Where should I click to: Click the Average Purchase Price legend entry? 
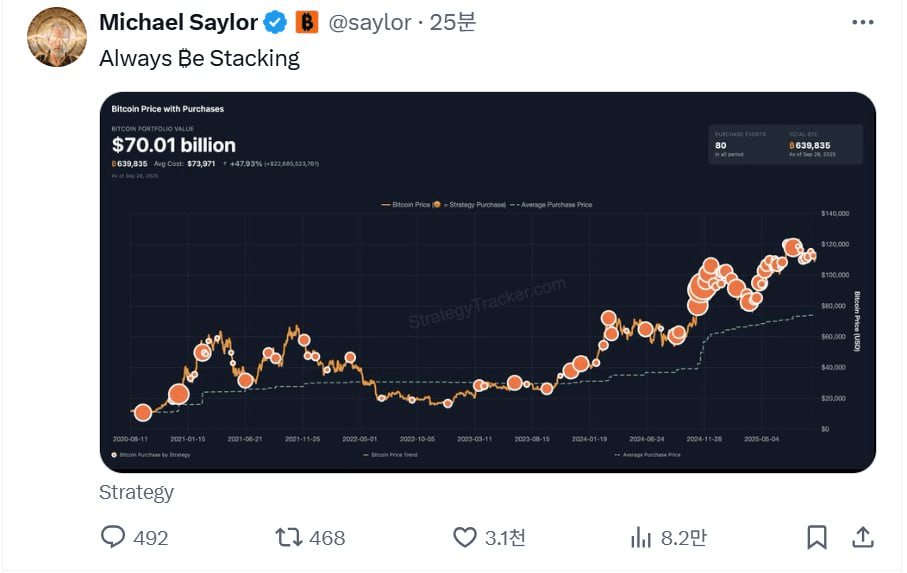pyautogui.click(x=551, y=205)
